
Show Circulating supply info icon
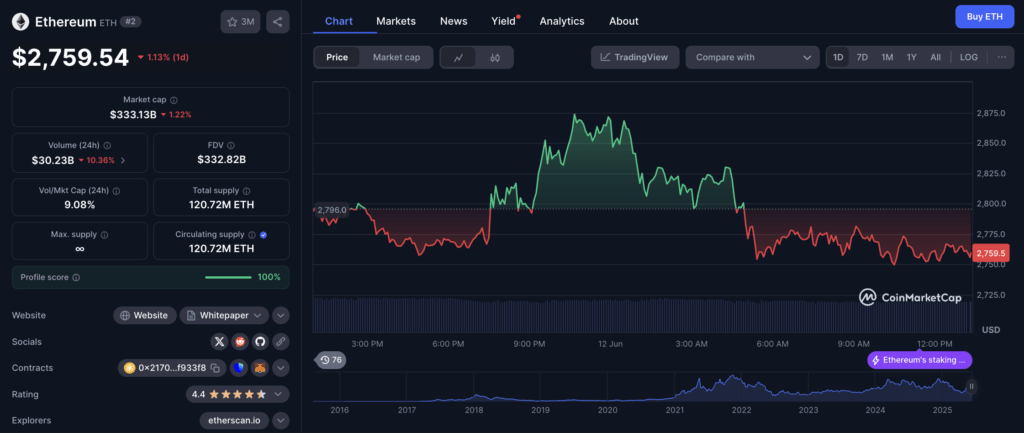point(251,234)
